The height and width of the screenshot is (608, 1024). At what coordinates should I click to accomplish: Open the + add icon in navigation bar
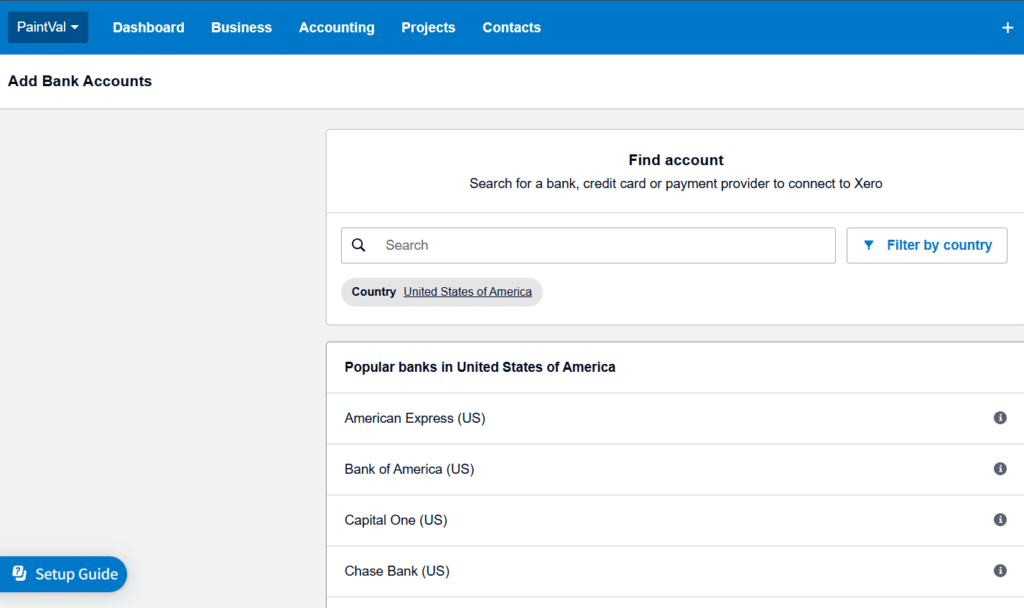coord(1007,27)
